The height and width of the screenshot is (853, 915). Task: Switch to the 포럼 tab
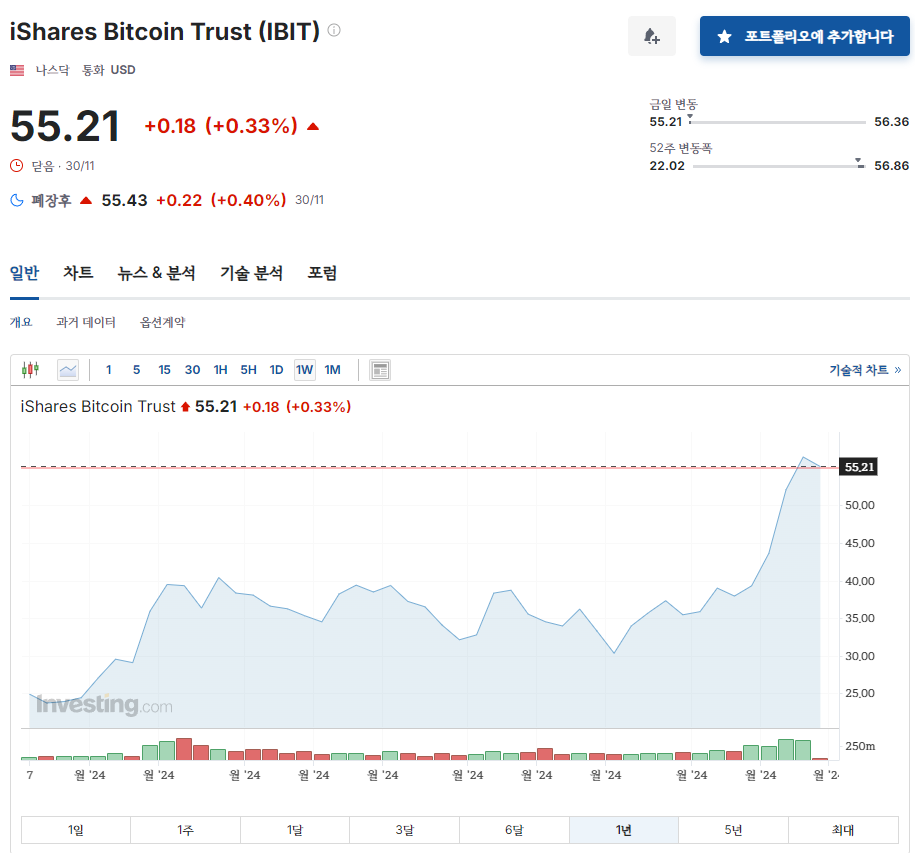click(x=322, y=273)
